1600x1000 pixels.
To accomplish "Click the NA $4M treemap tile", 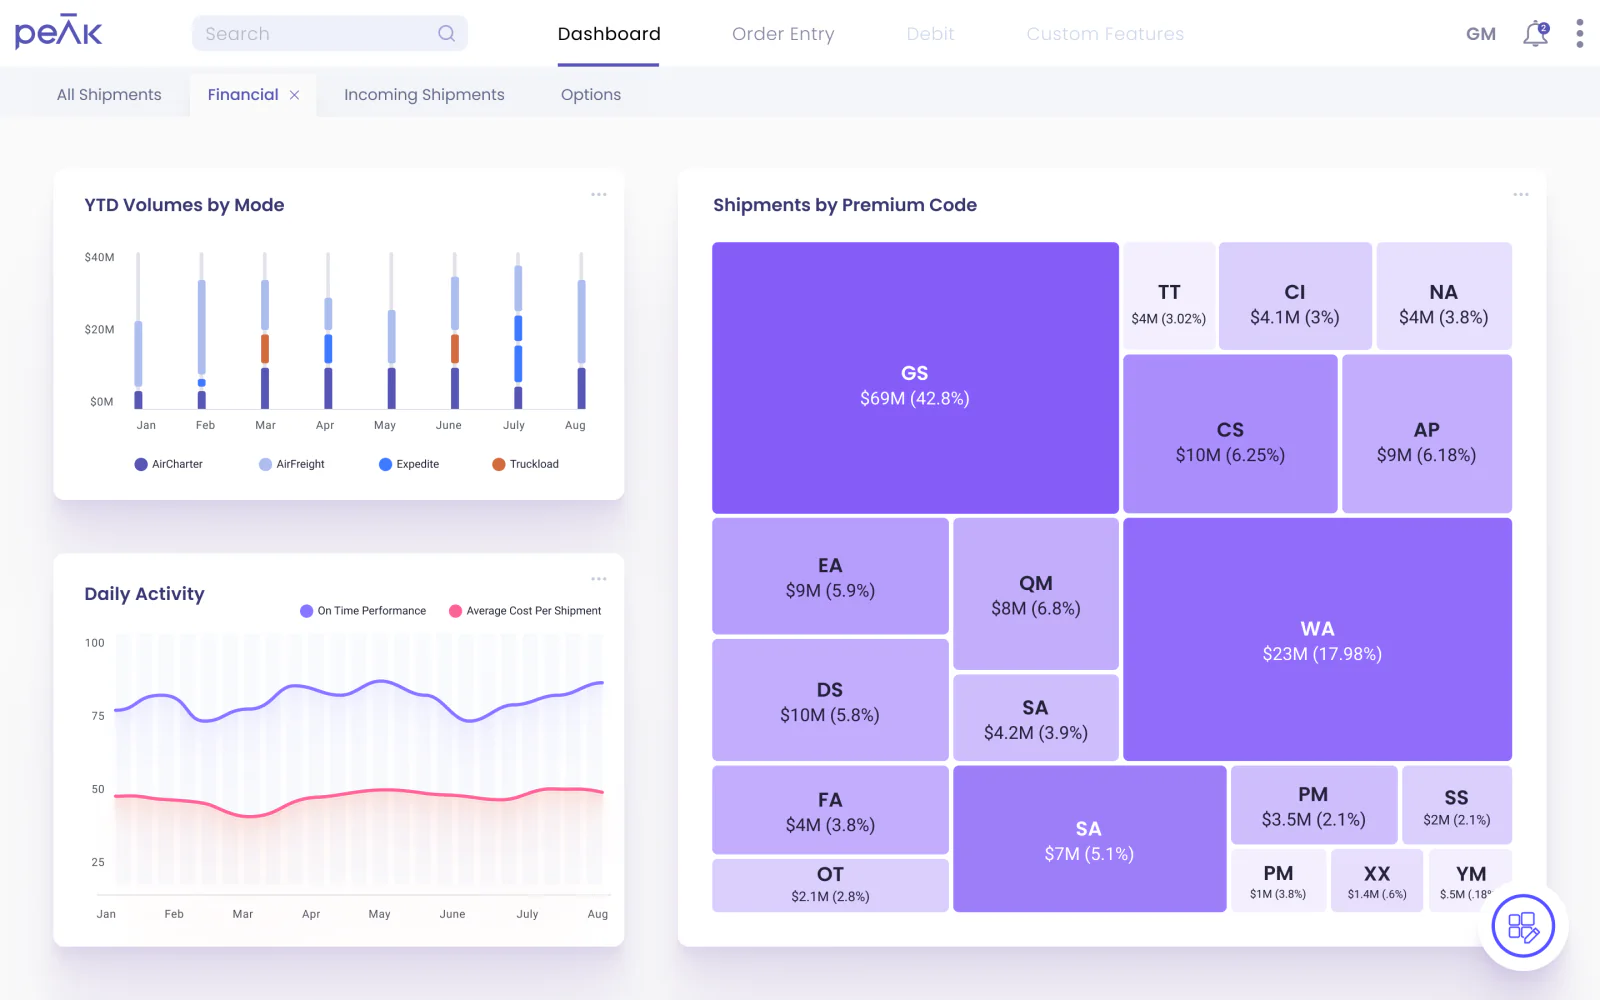I will [x=1444, y=296].
